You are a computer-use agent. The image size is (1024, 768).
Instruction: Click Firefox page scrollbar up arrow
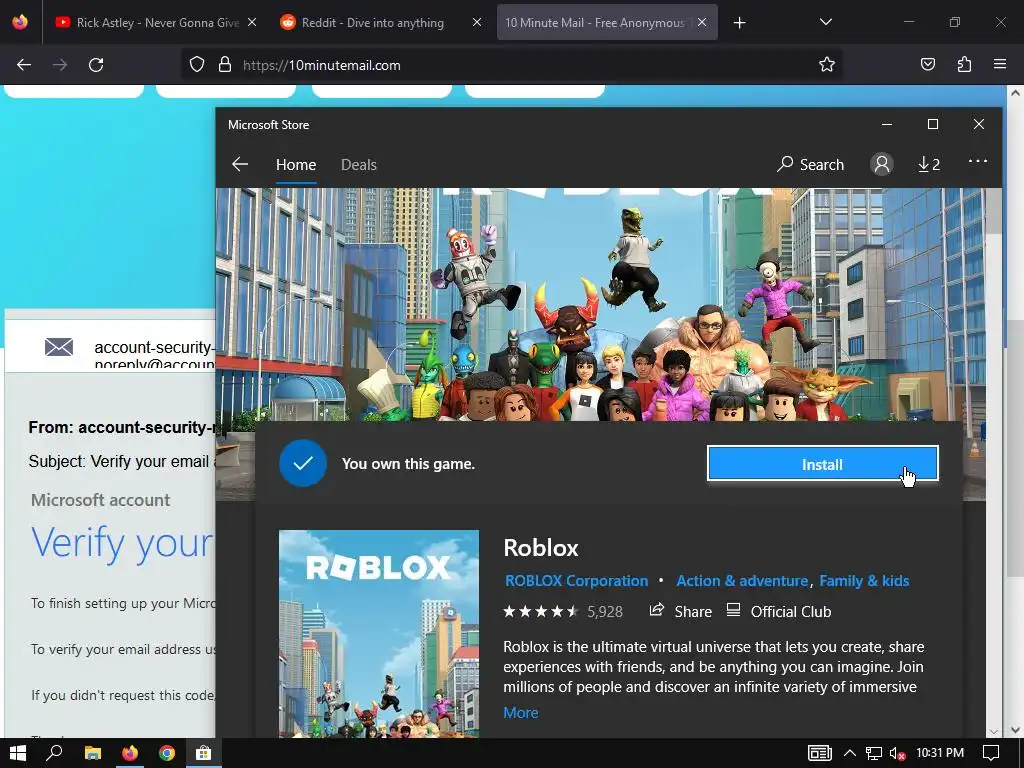1015,93
